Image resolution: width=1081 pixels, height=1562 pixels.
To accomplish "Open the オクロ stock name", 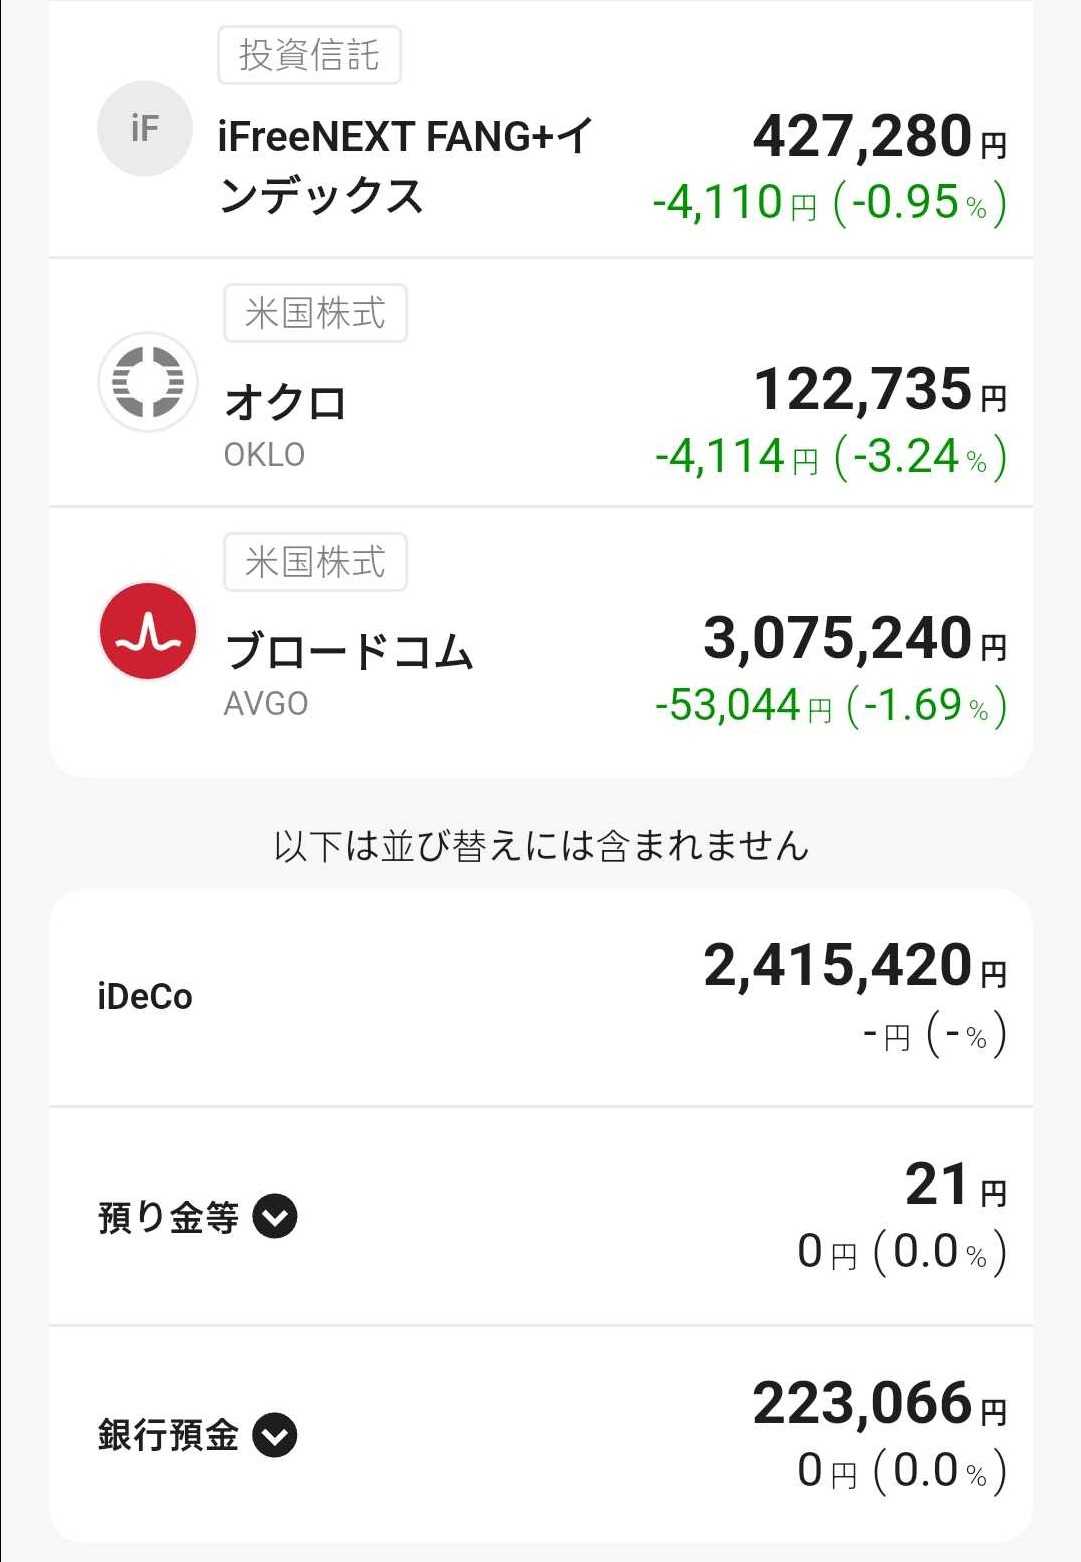I will click(x=286, y=403).
